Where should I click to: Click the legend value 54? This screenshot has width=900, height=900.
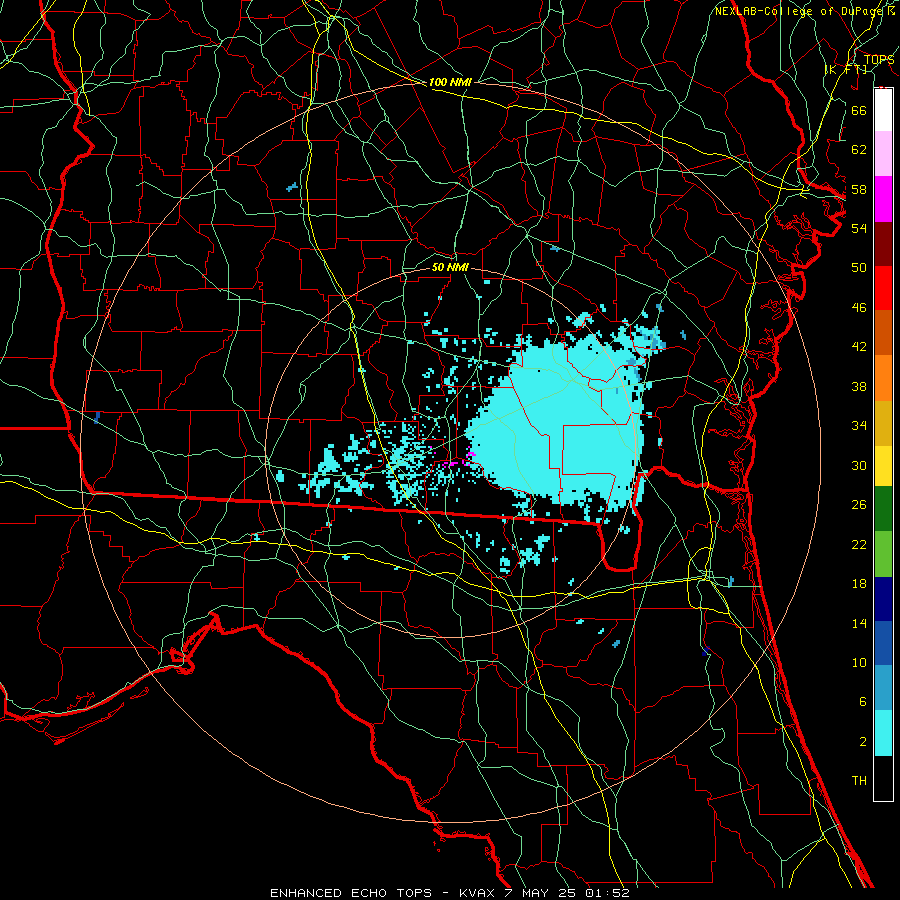(859, 228)
